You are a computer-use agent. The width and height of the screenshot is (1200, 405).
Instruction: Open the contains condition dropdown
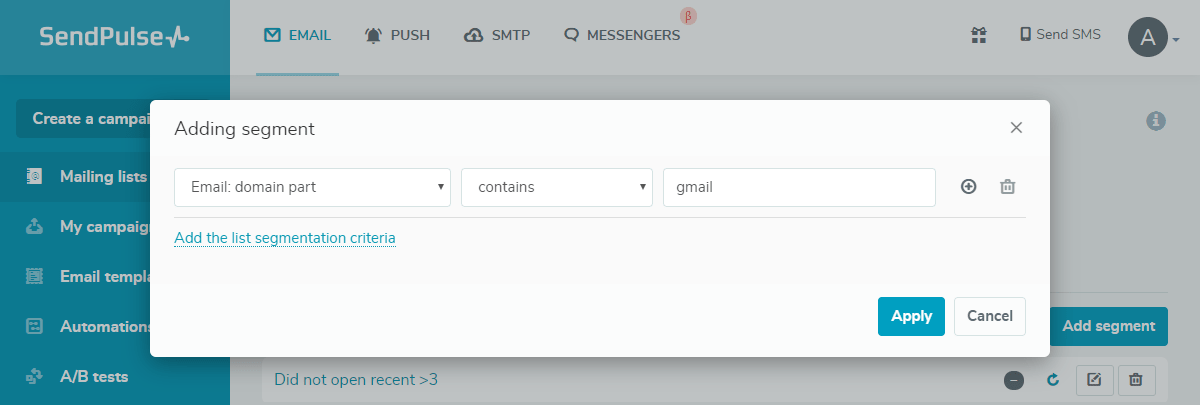557,187
